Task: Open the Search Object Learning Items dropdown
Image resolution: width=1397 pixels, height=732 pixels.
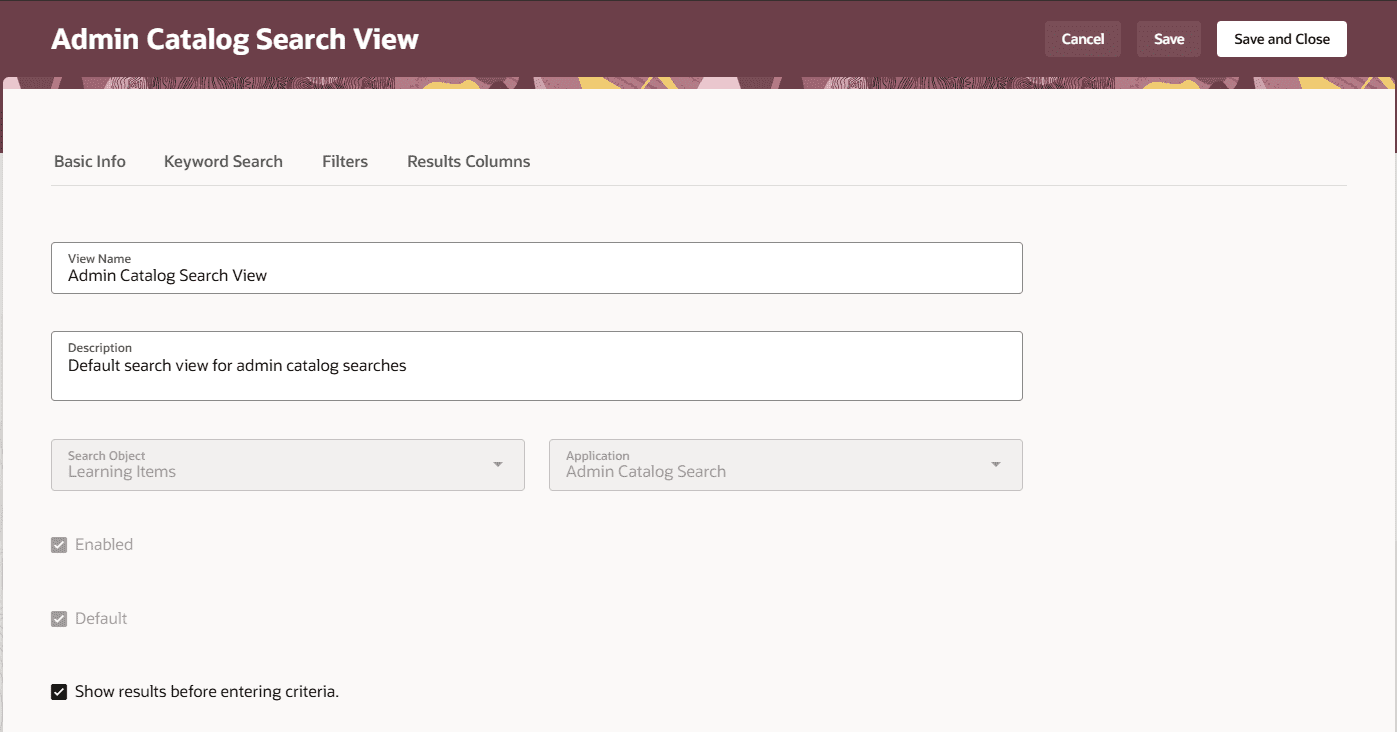Action: click(288, 465)
